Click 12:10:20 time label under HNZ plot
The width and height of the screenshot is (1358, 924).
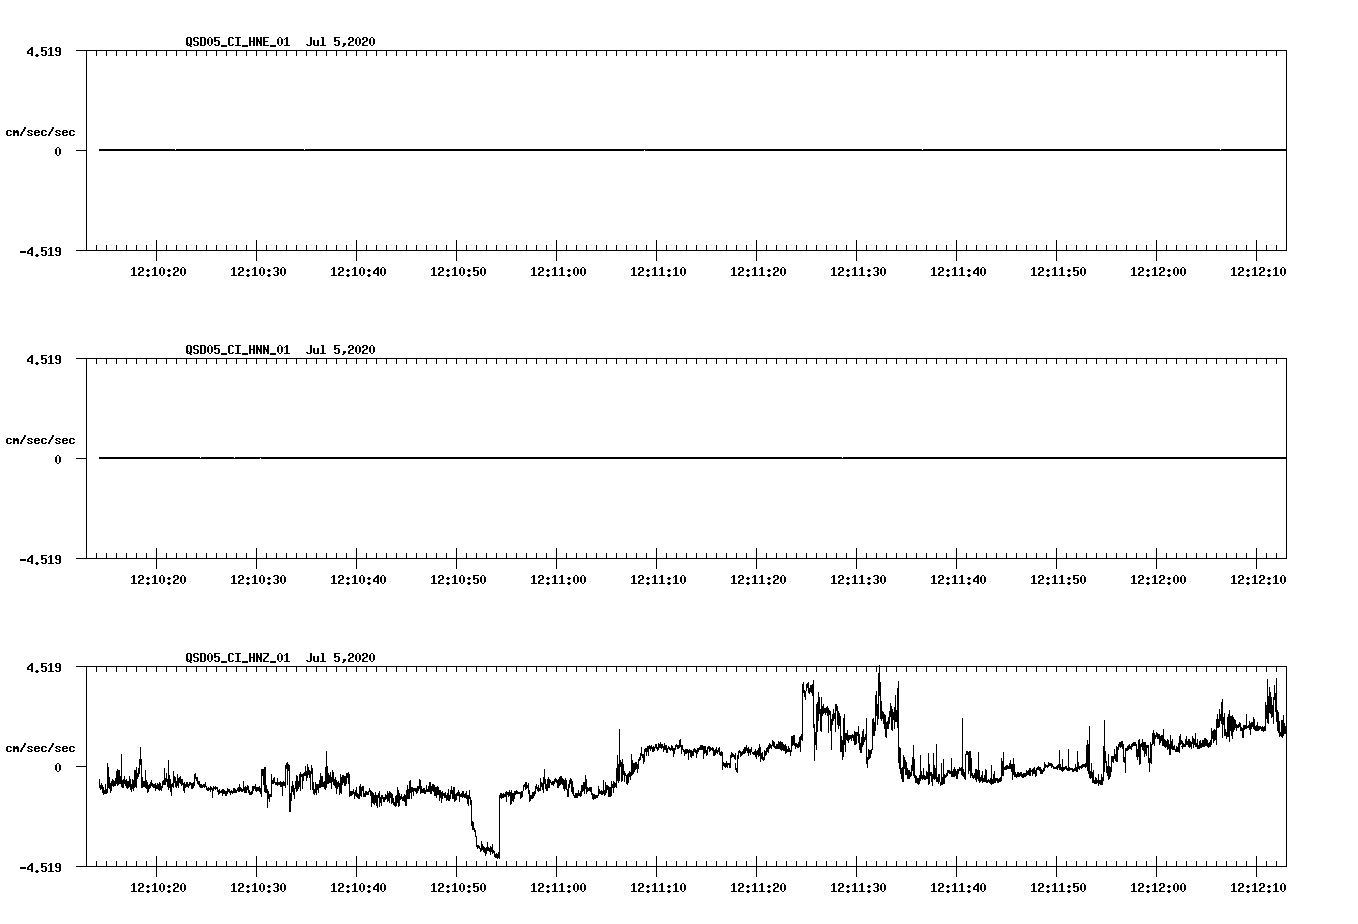(x=158, y=887)
